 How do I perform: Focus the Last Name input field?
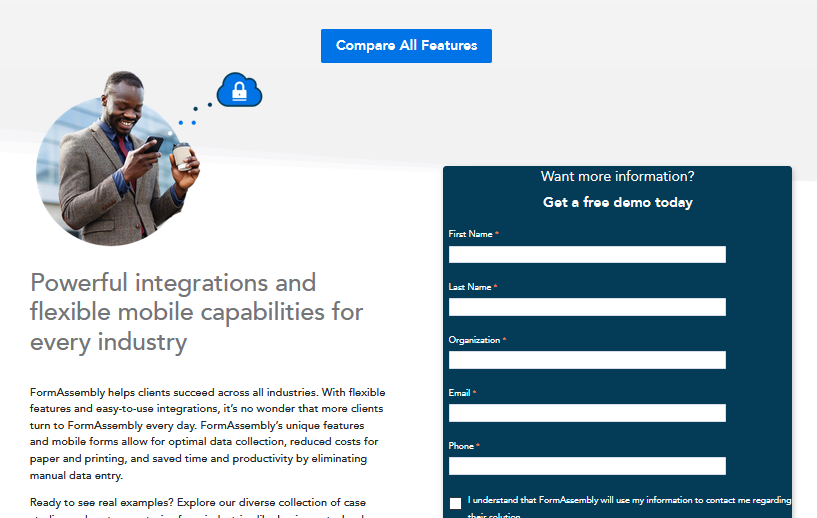(587, 307)
